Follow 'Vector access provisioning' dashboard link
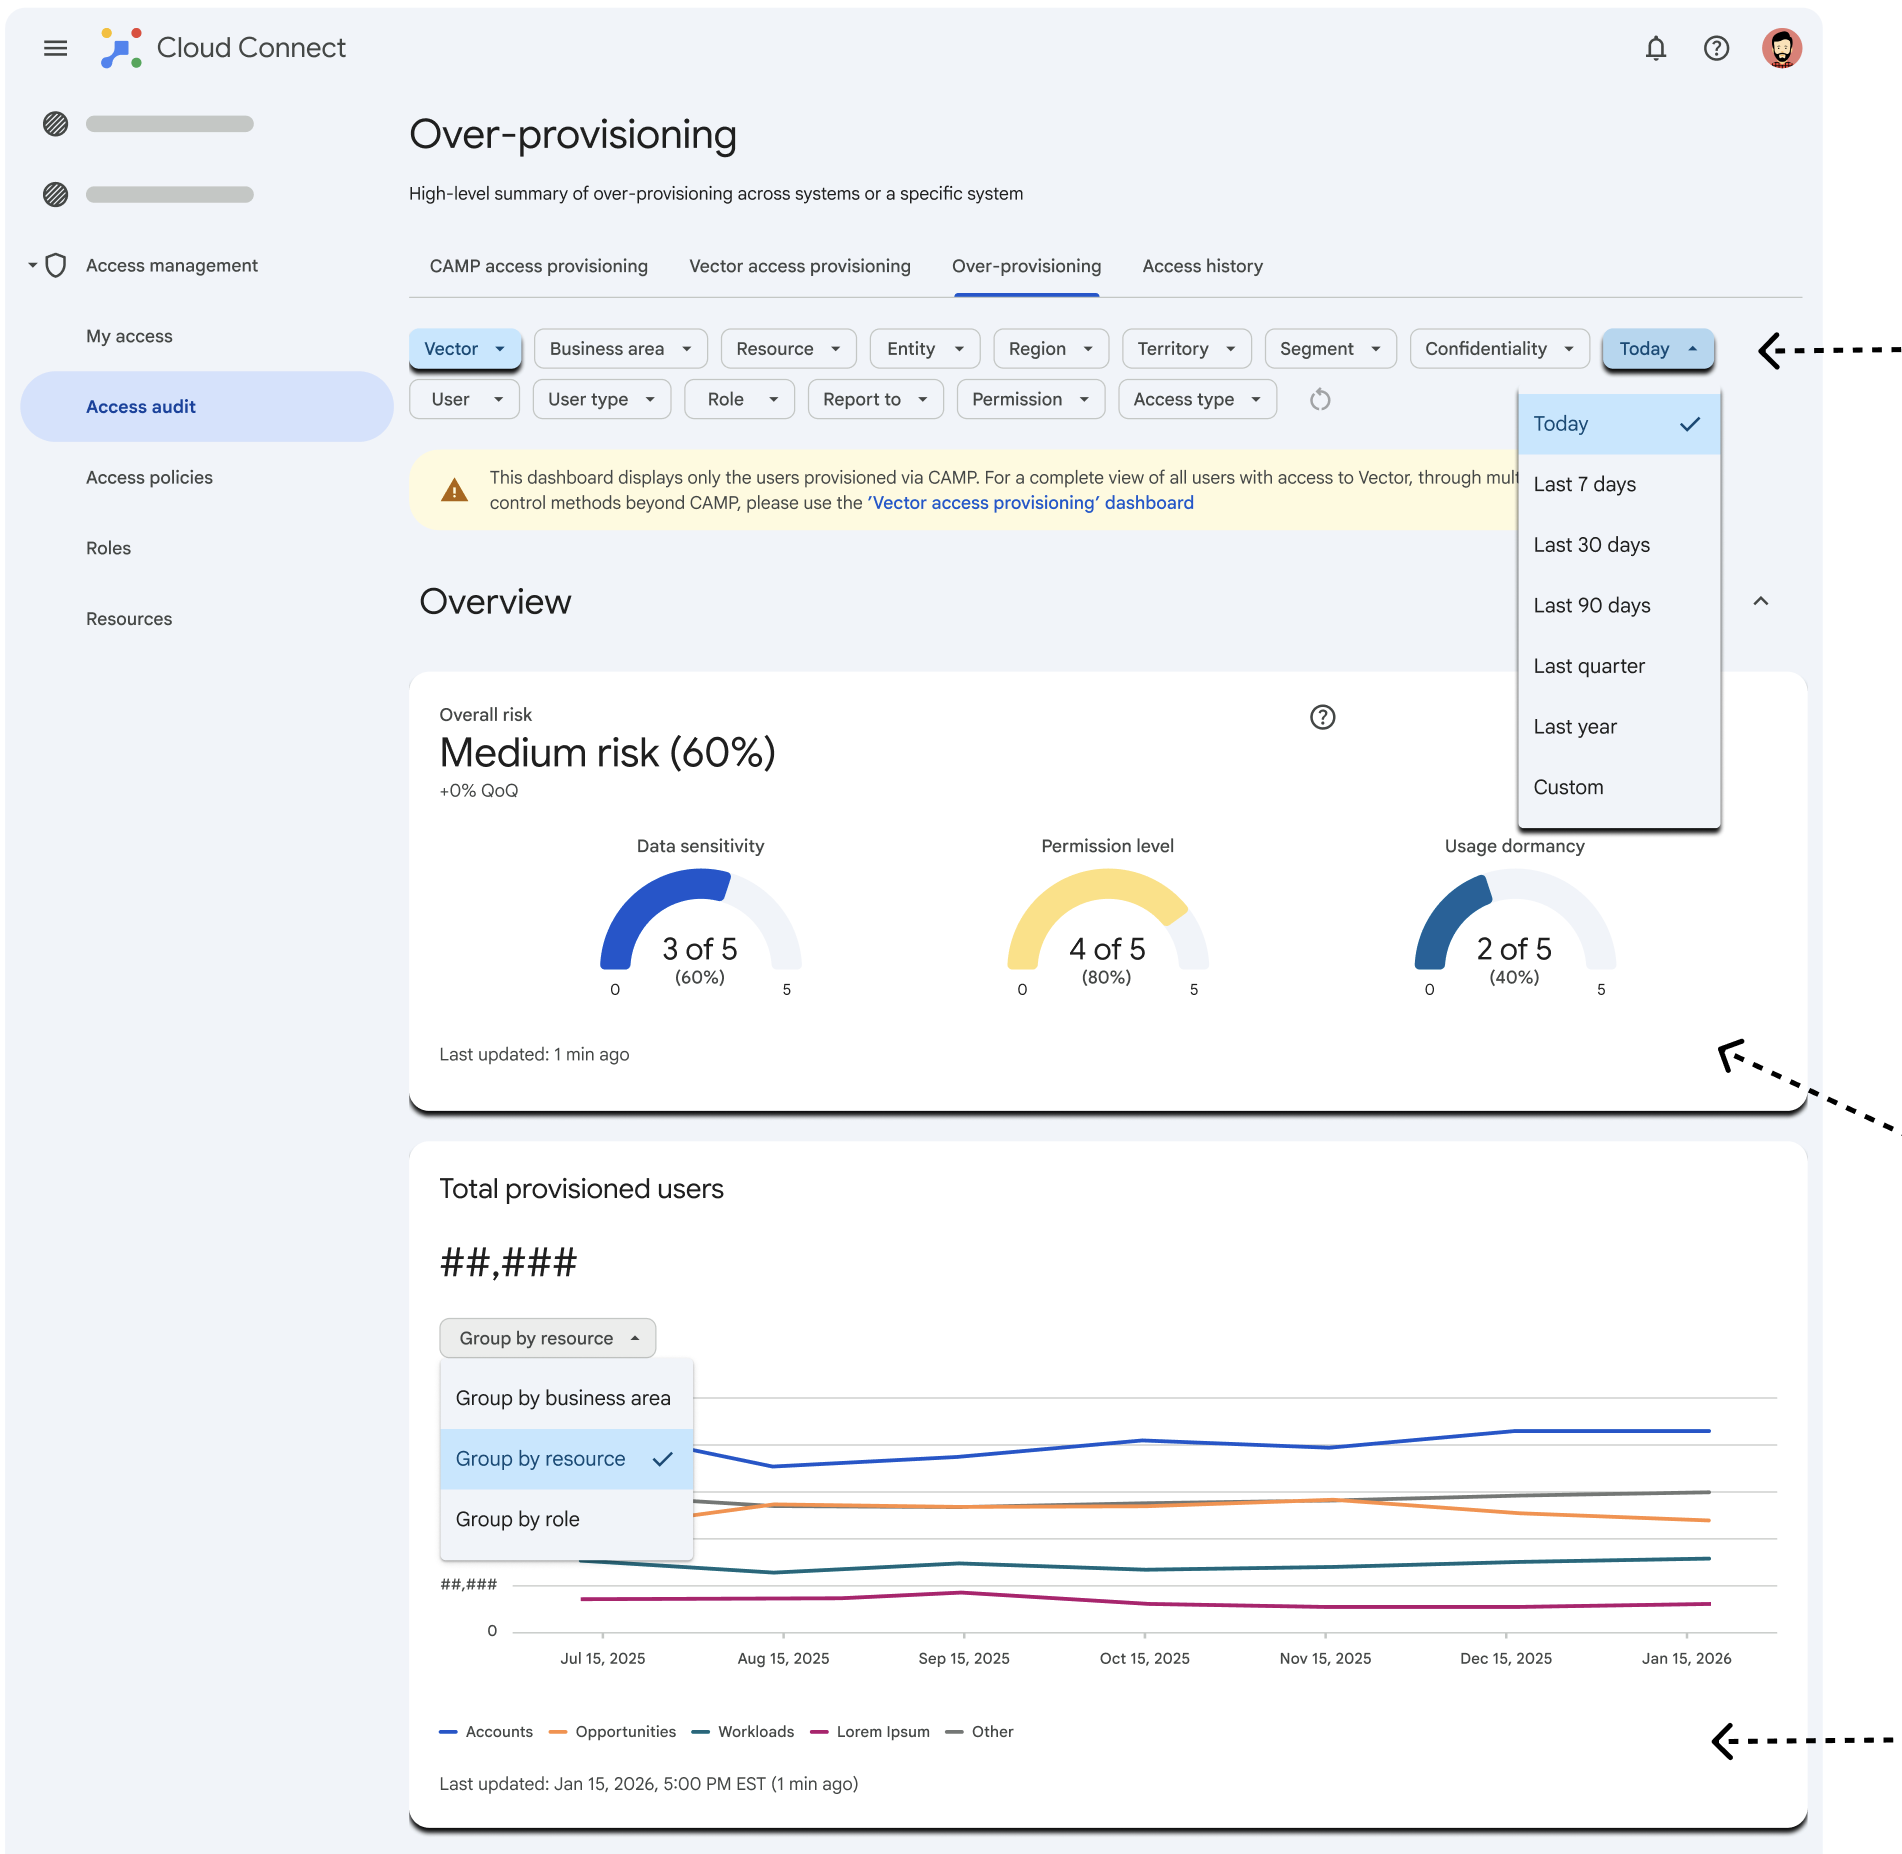 [x=1030, y=503]
